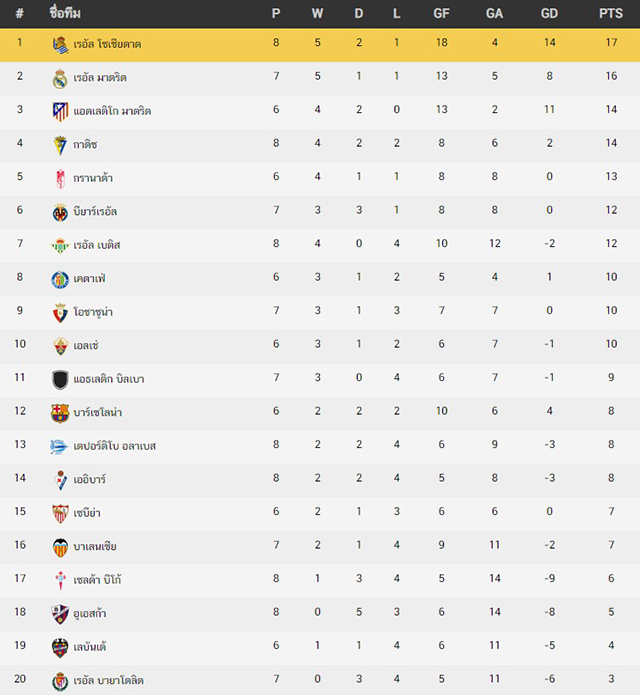Click the Levante club crest
Screen dimensions: 640x695
point(60,647)
